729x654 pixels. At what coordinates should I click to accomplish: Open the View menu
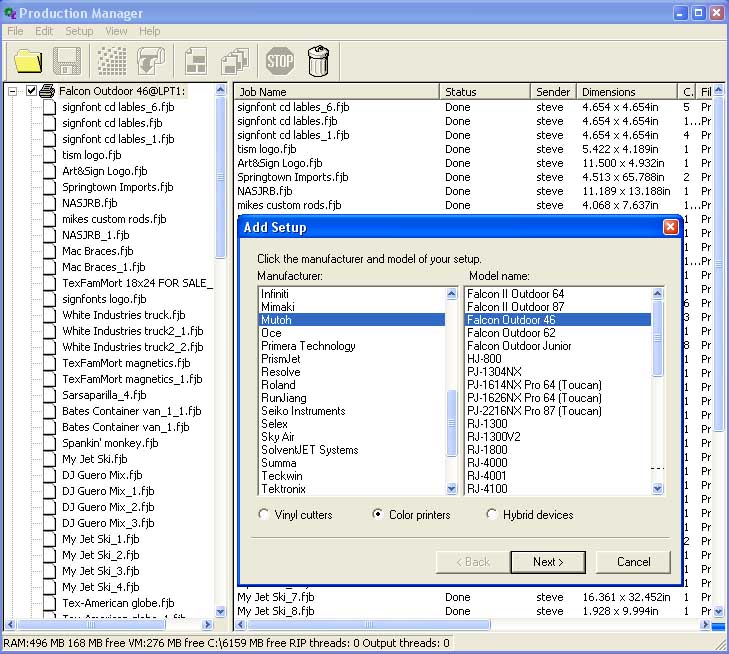point(116,31)
